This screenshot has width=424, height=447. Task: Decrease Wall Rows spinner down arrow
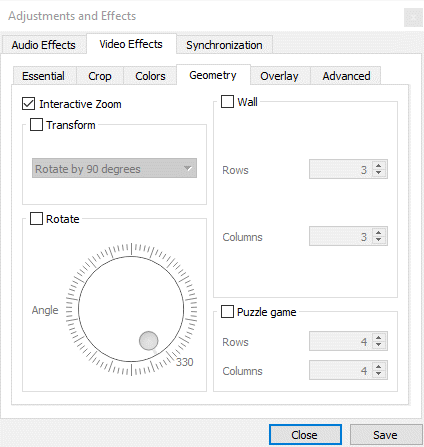[378, 173]
